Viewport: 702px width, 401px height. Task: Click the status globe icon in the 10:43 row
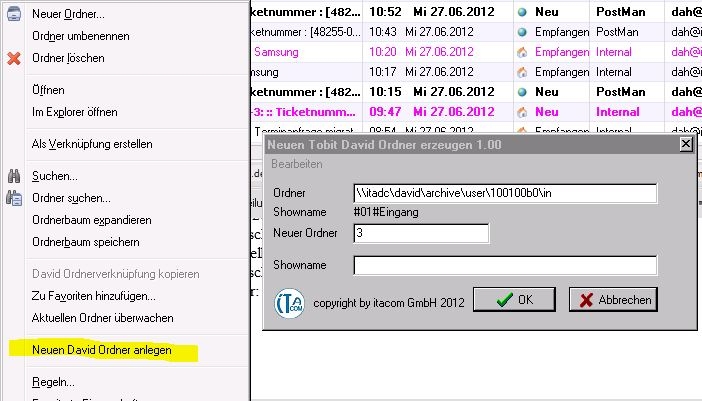pos(522,32)
